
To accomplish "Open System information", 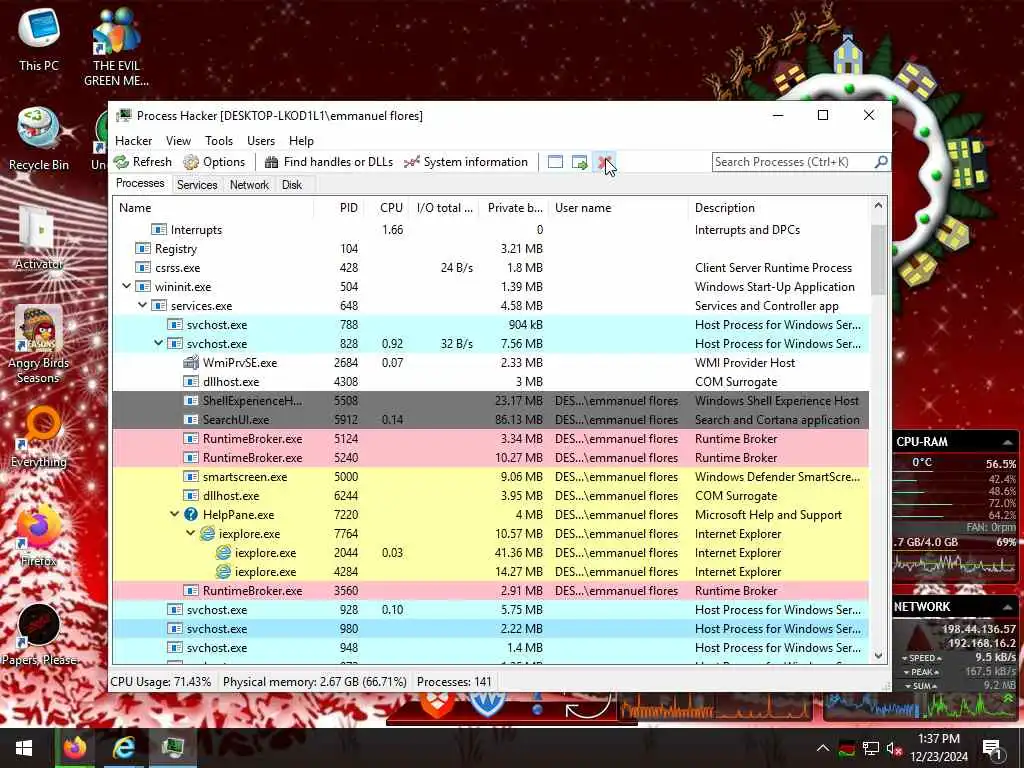I will point(466,162).
